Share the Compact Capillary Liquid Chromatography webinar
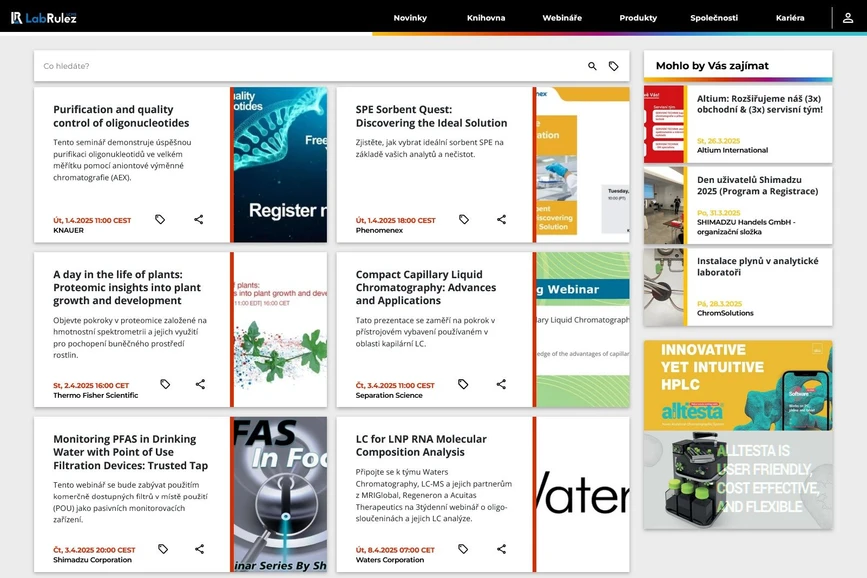867x578 pixels. [501, 384]
